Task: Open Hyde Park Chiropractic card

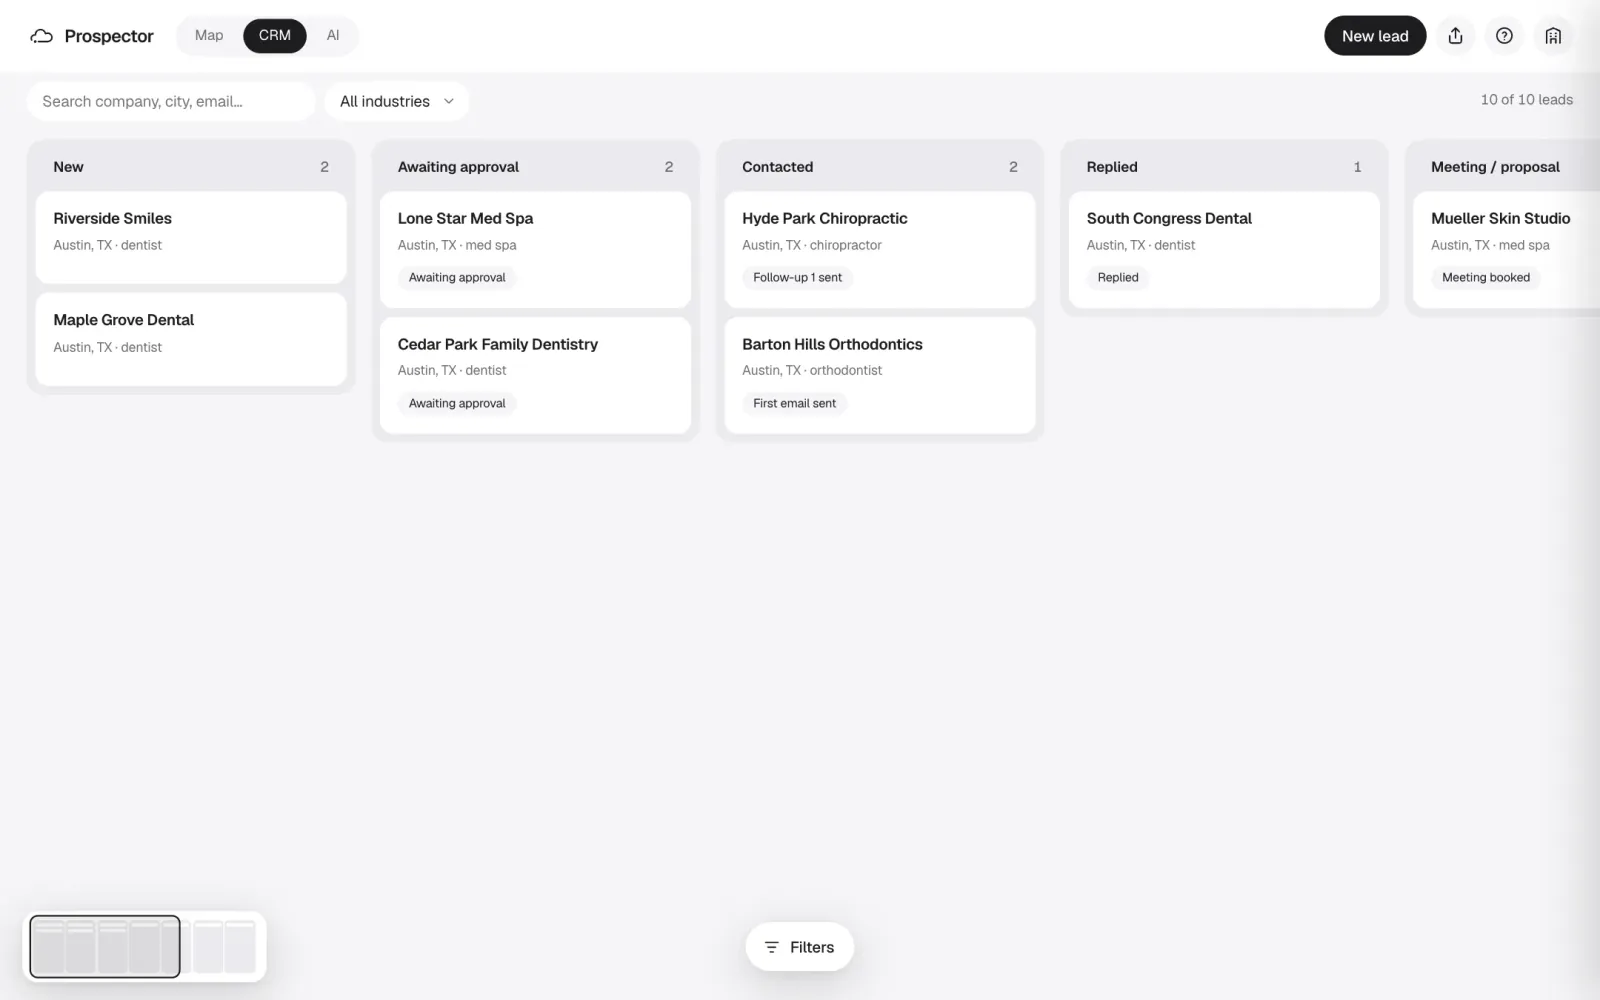Action: (880, 250)
